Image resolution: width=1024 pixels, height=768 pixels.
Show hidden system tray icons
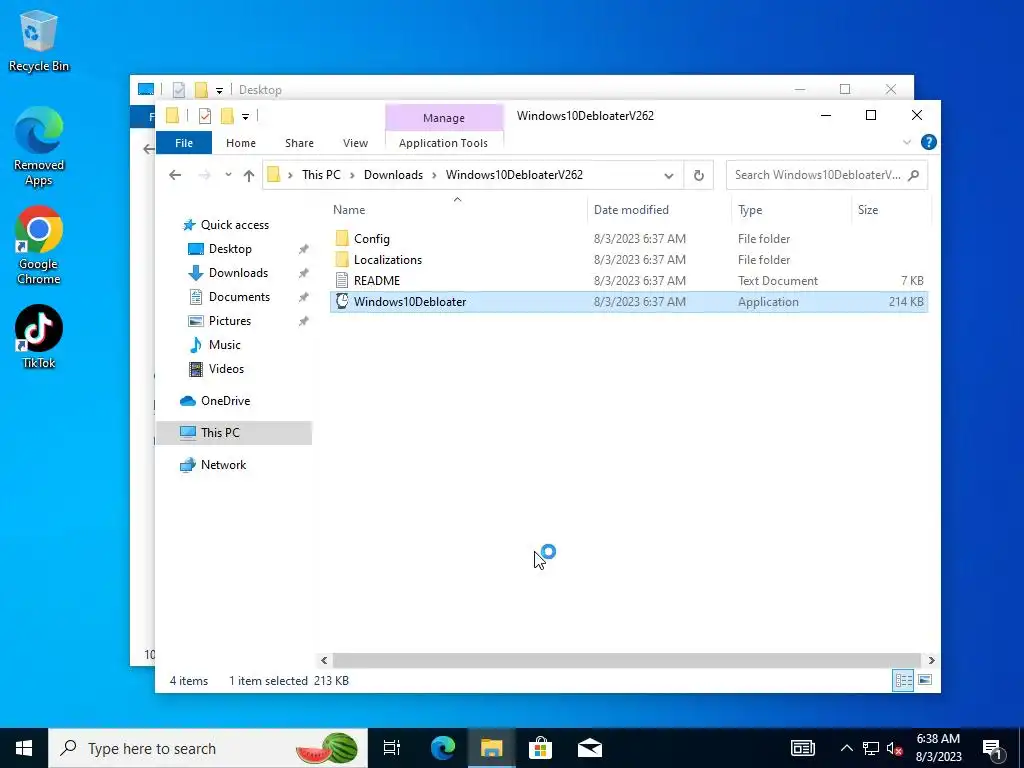coord(846,748)
